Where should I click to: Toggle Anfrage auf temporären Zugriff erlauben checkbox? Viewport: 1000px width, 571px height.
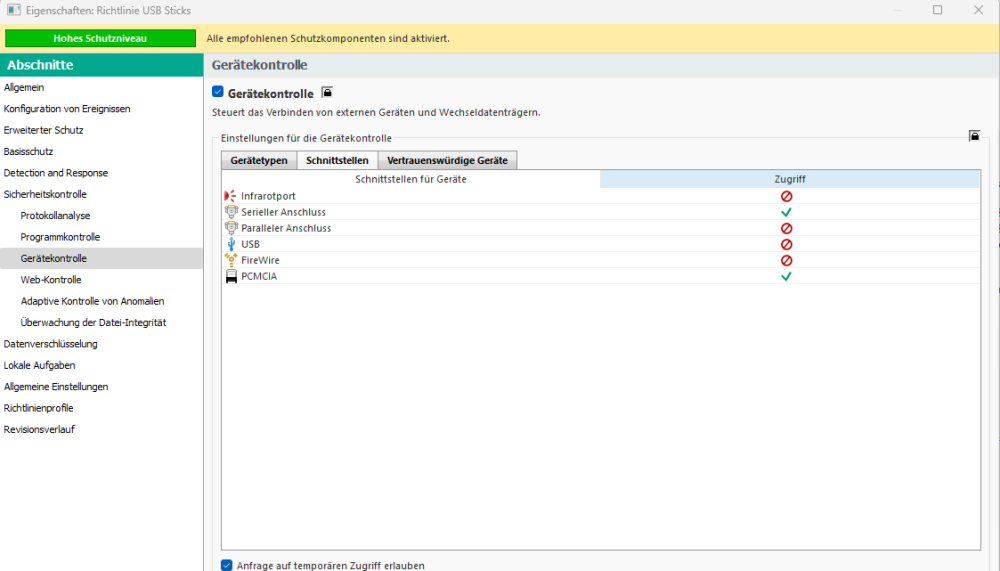[226, 565]
